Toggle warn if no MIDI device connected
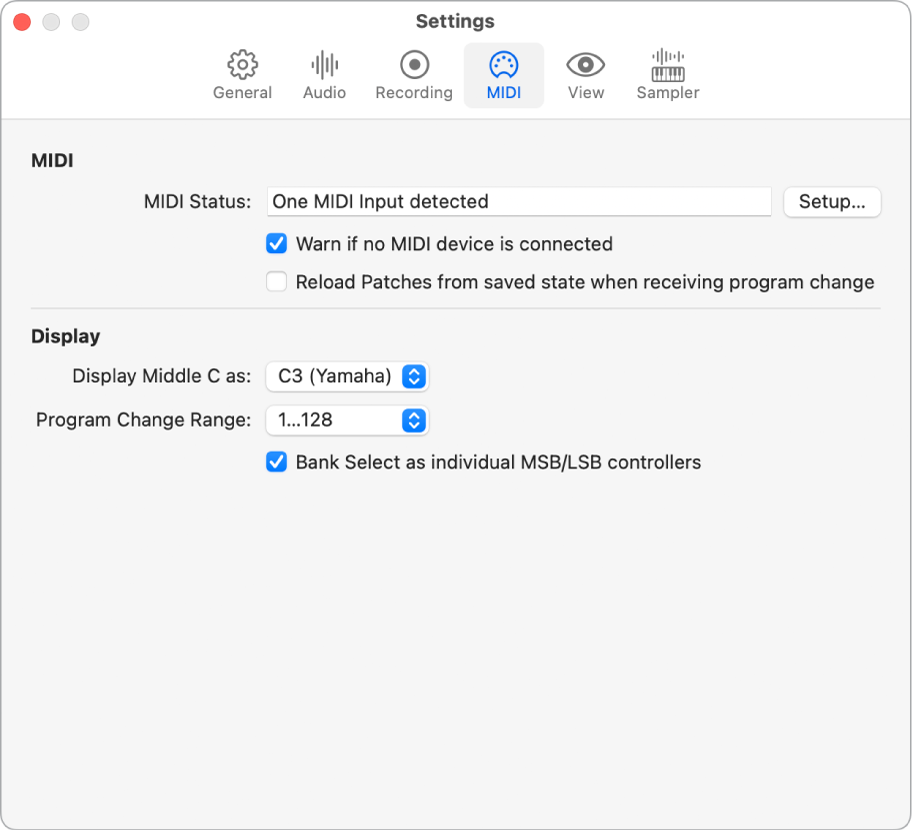The height and width of the screenshot is (830, 912). 276,243
